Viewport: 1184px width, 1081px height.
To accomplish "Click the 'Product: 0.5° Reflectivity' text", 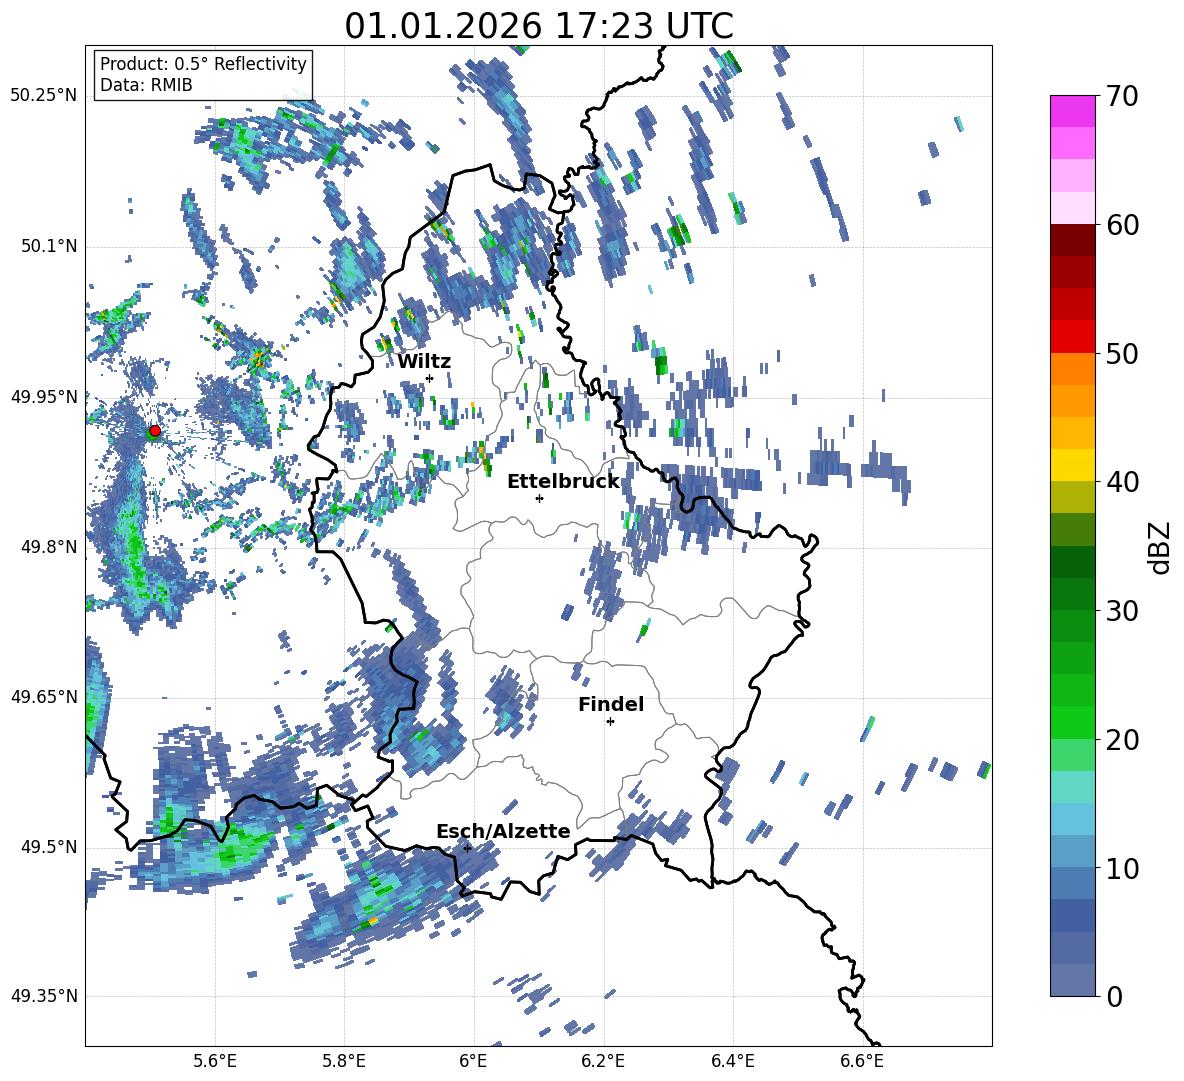I will (x=203, y=64).
